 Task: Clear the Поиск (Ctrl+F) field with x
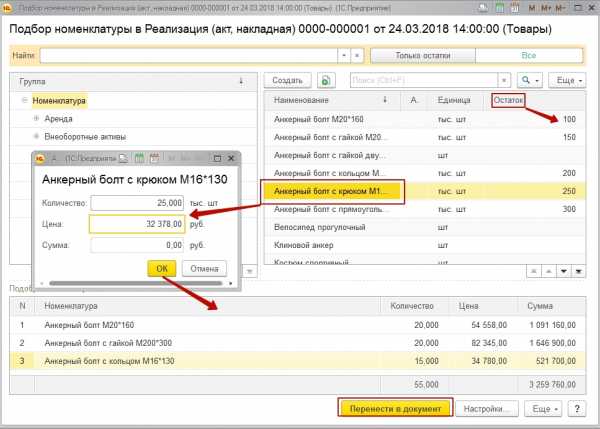[x=504, y=80]
